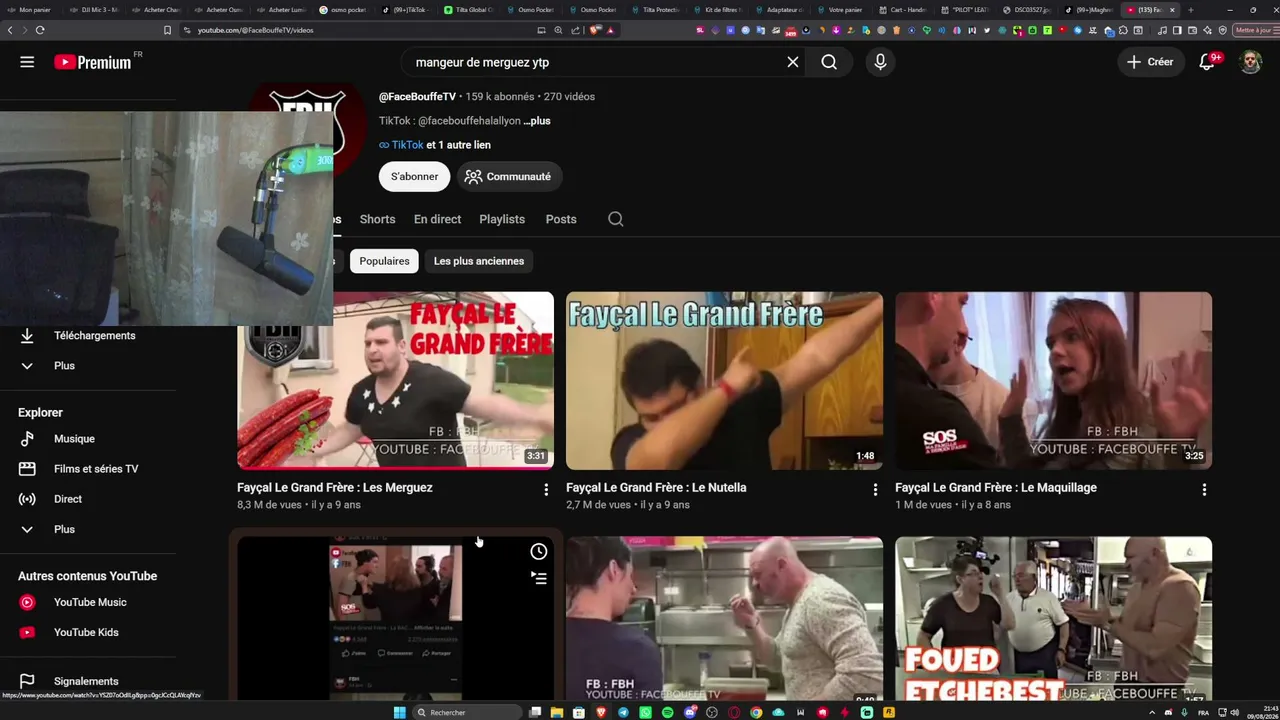The width and height of the screenshot is (1280, 720).
Task: Open the account avatar menu
Action: tap(1250, 62)
